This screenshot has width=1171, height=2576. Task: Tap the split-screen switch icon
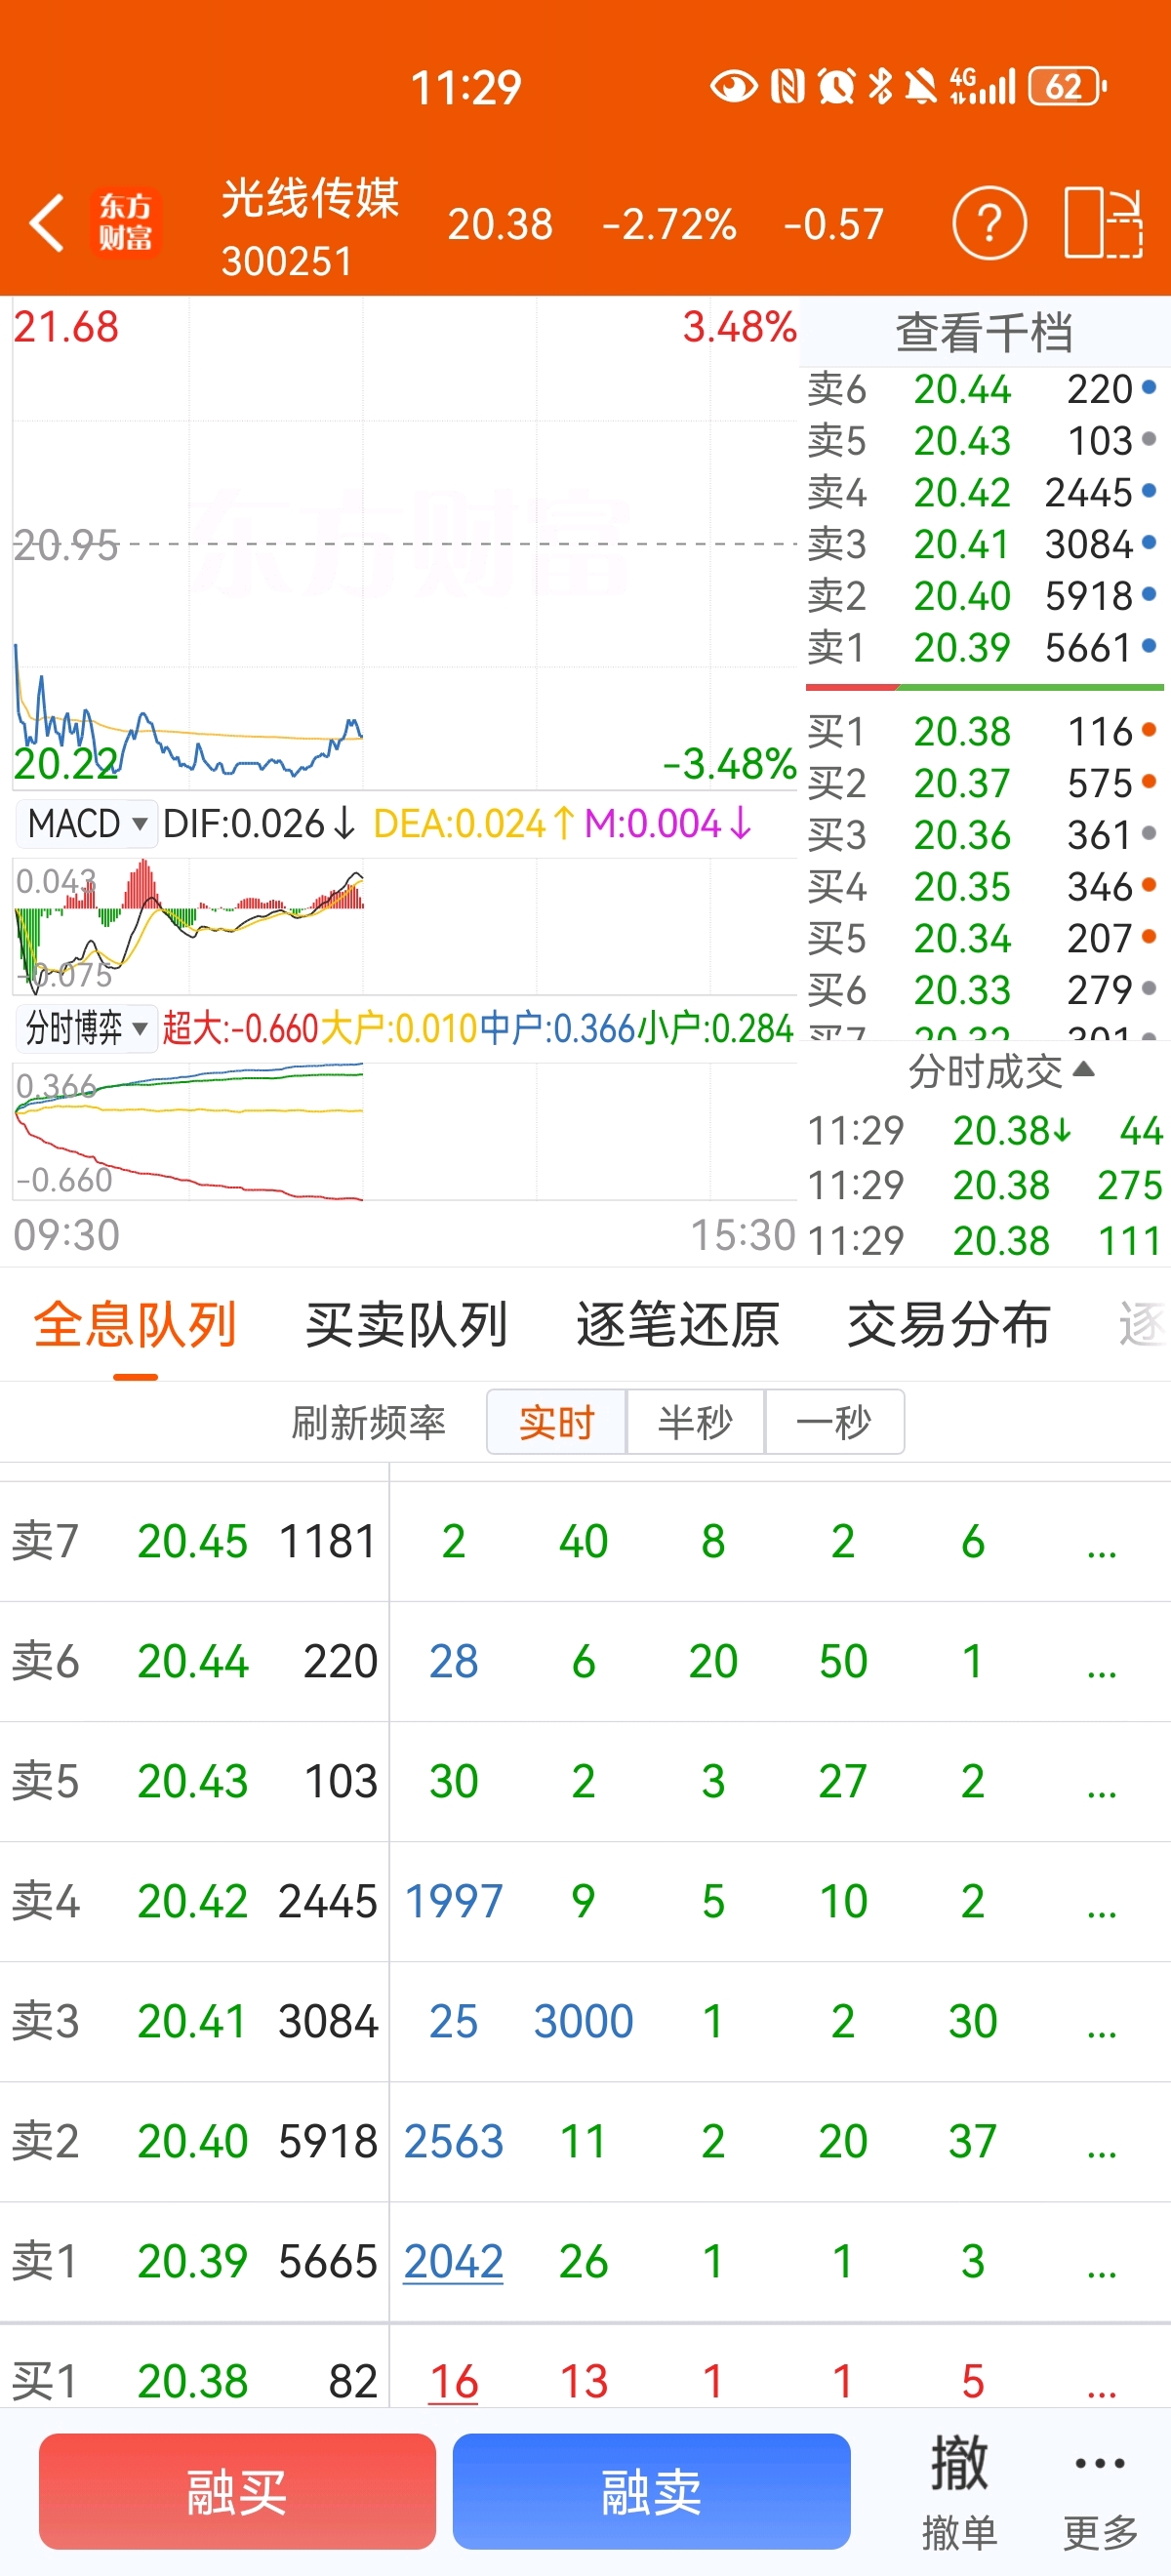[1103, 223]
